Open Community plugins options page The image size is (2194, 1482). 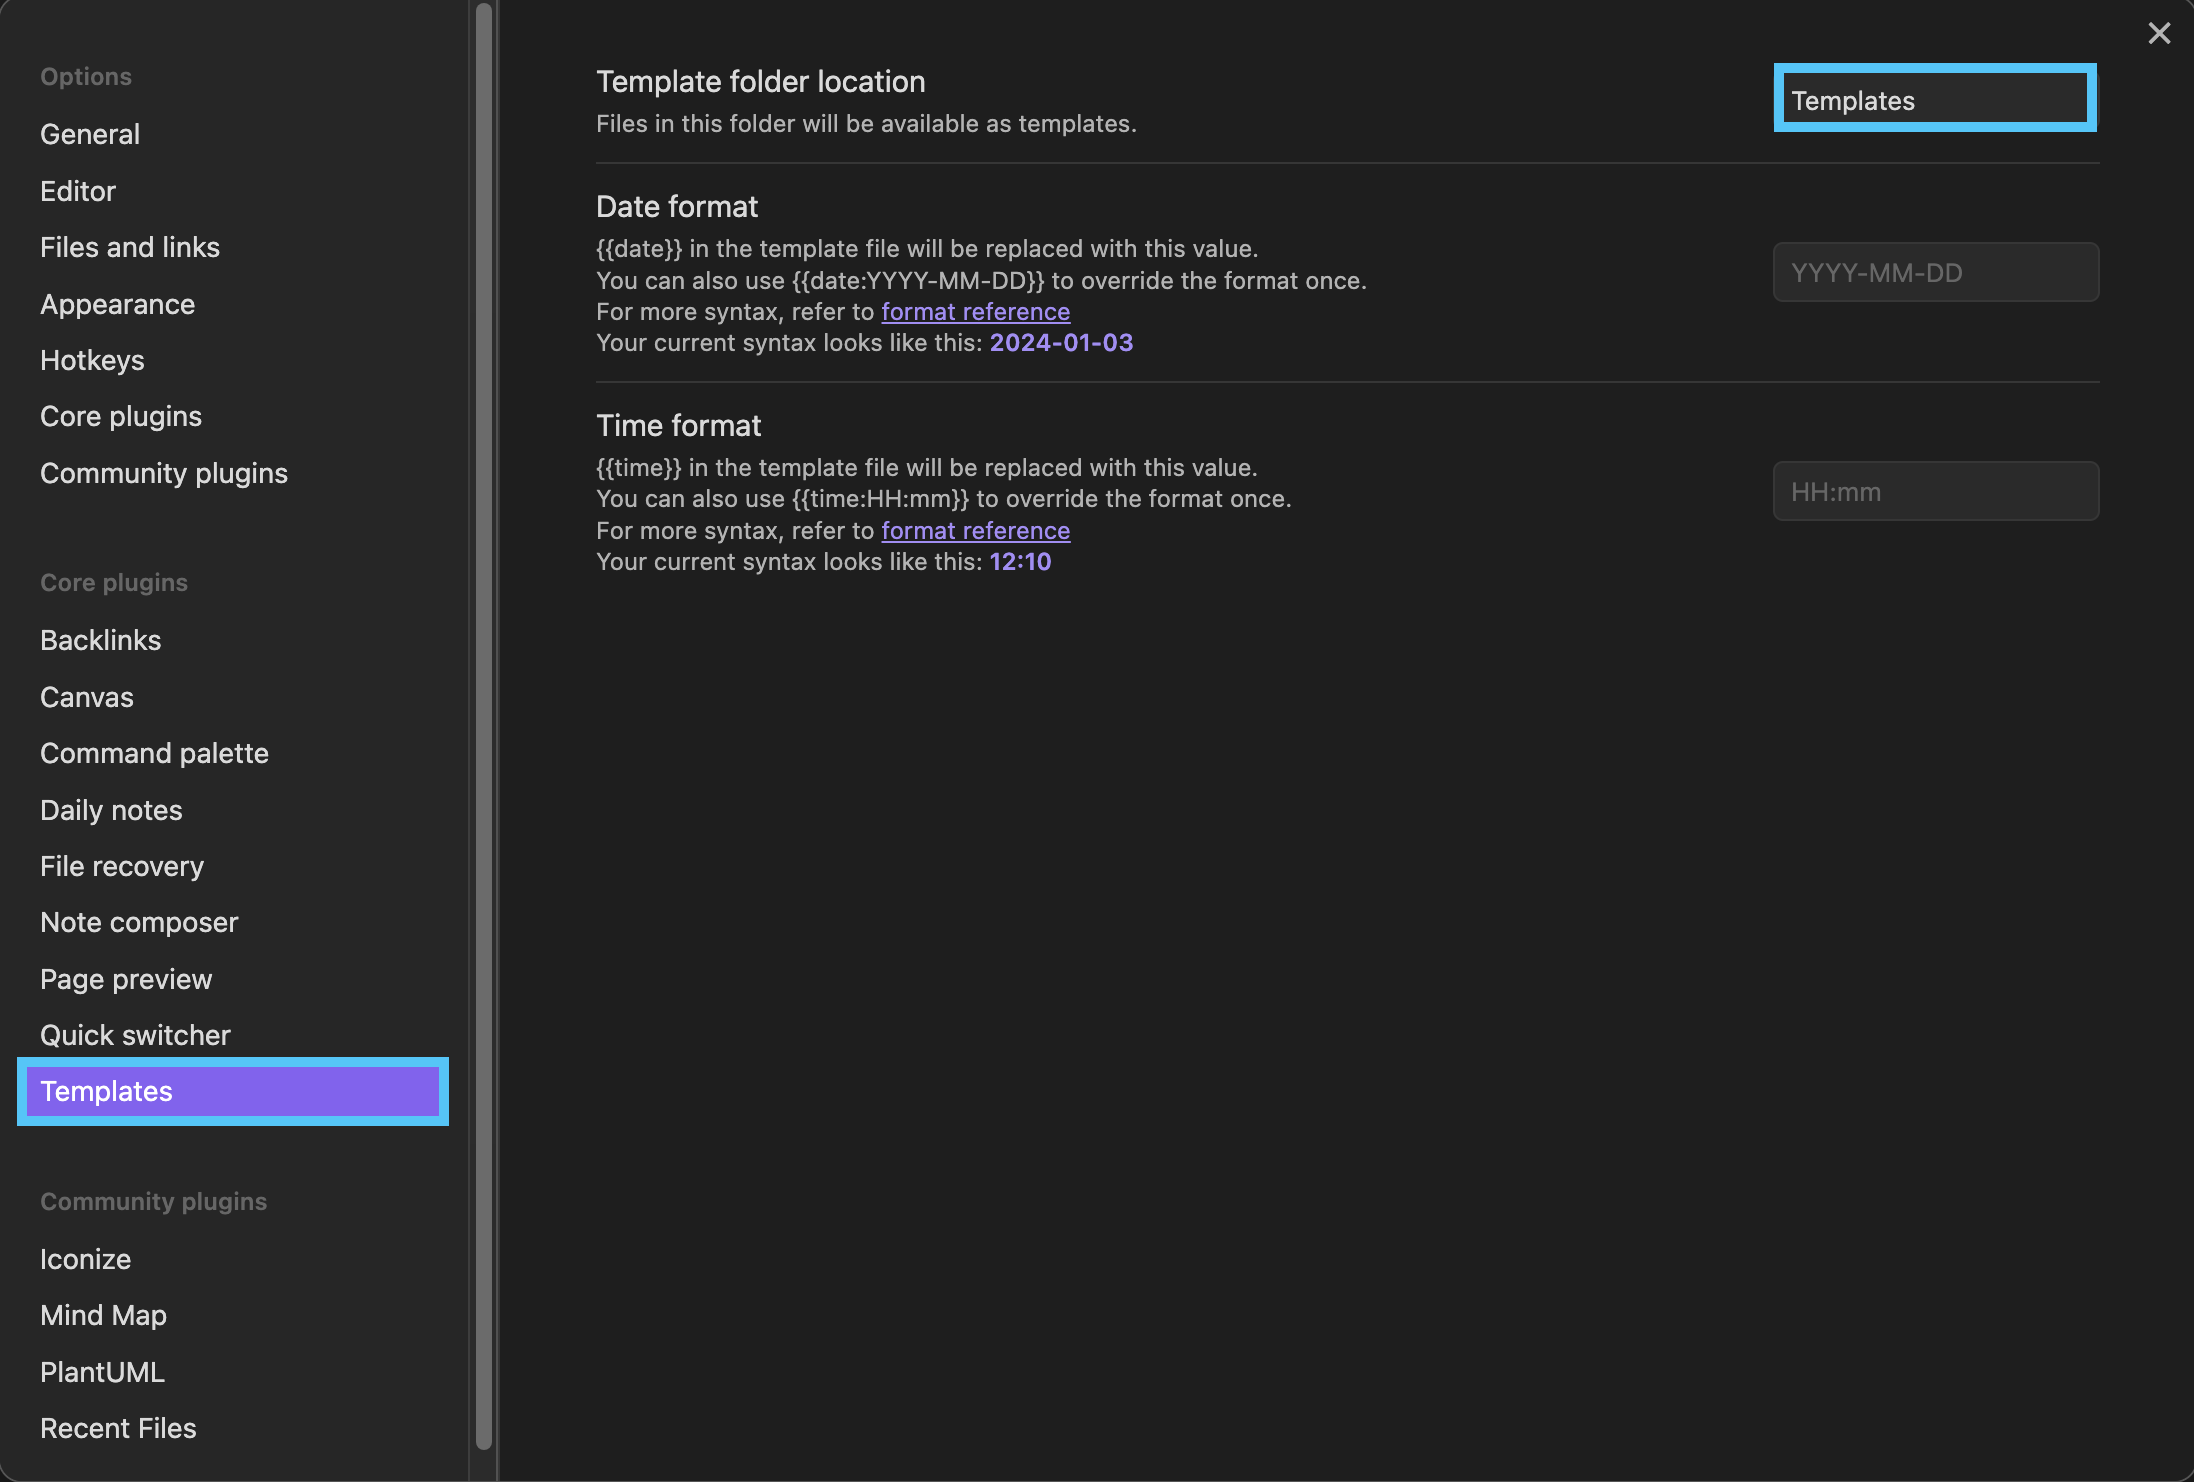(164, 473)
